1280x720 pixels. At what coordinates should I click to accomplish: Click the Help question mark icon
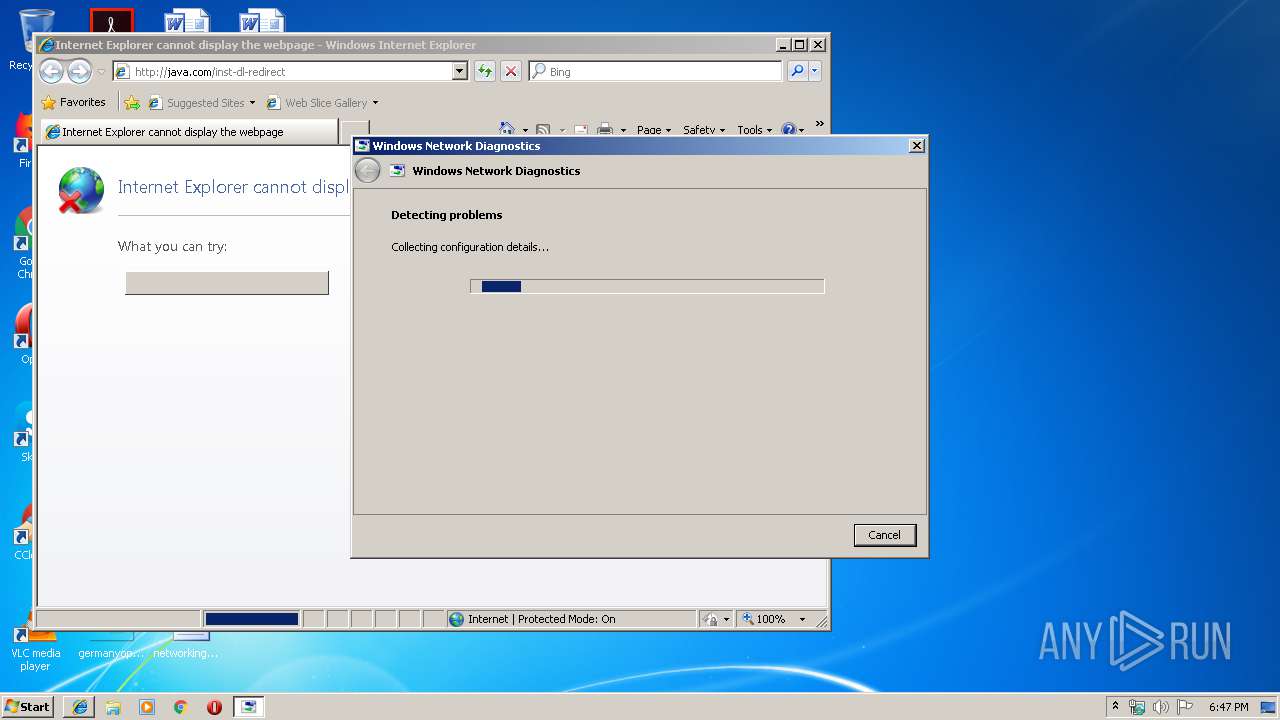(x=788, y=130)
